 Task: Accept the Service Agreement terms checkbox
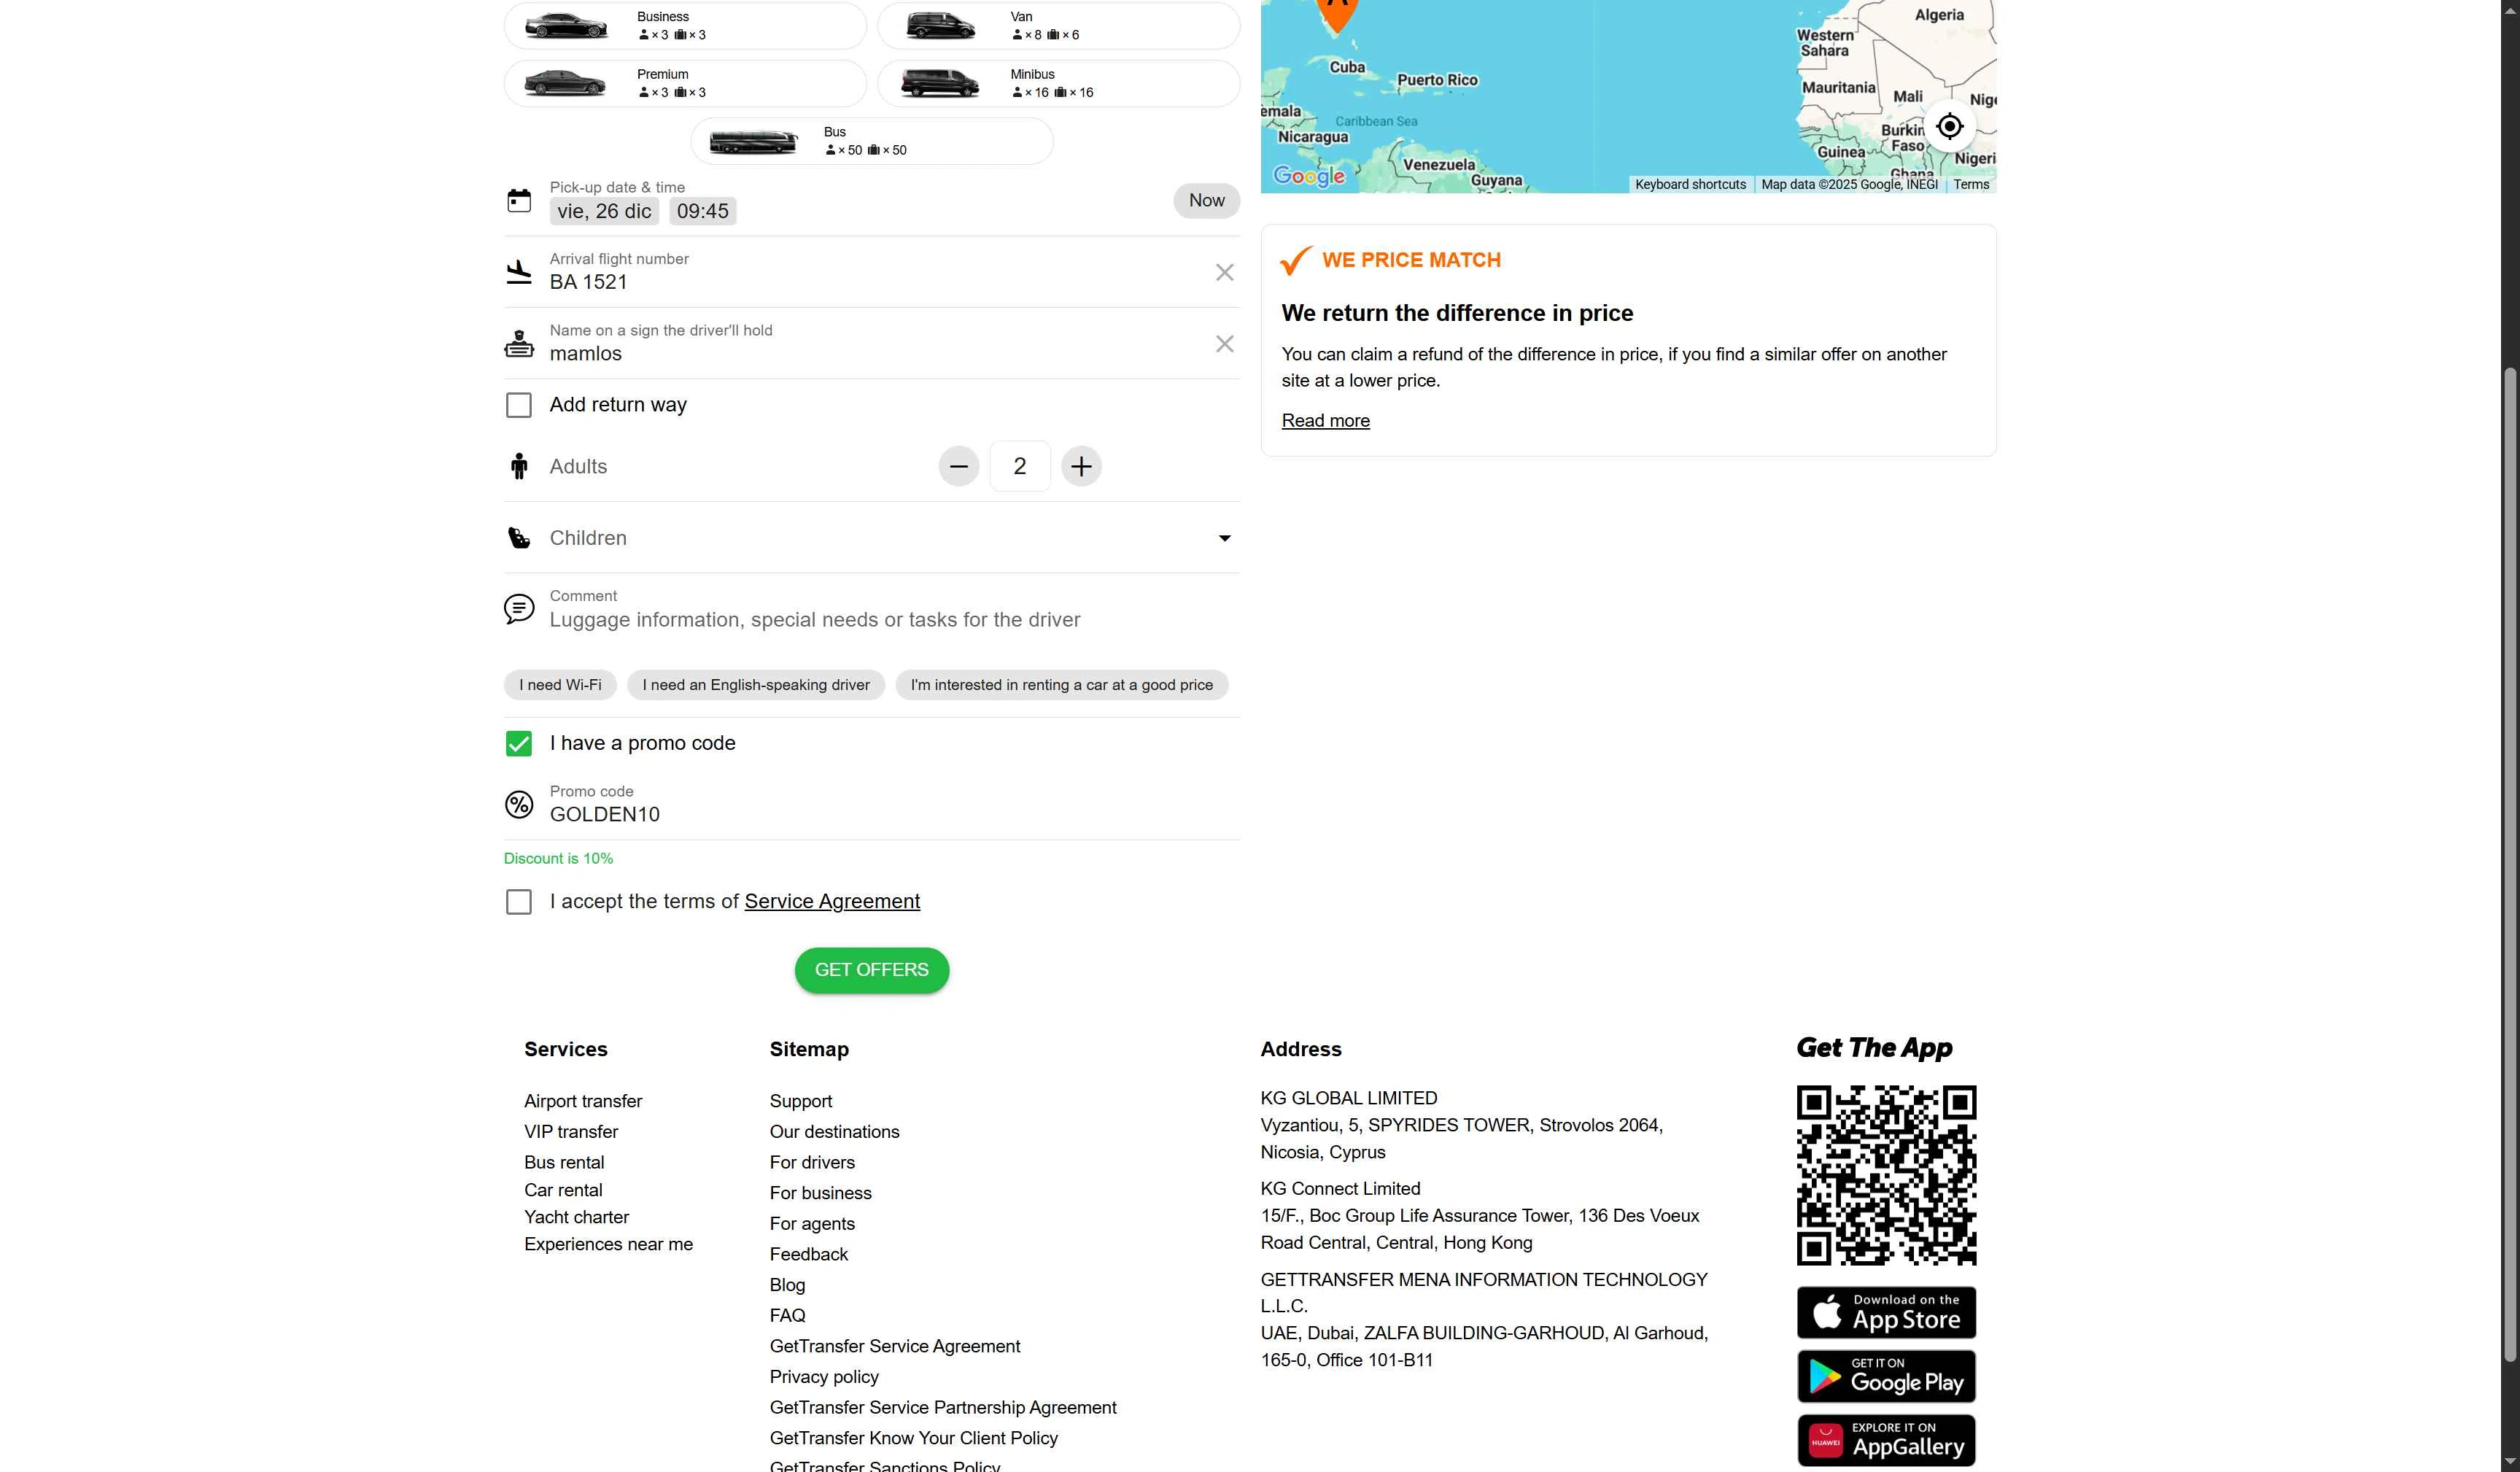tap(519, 902)
